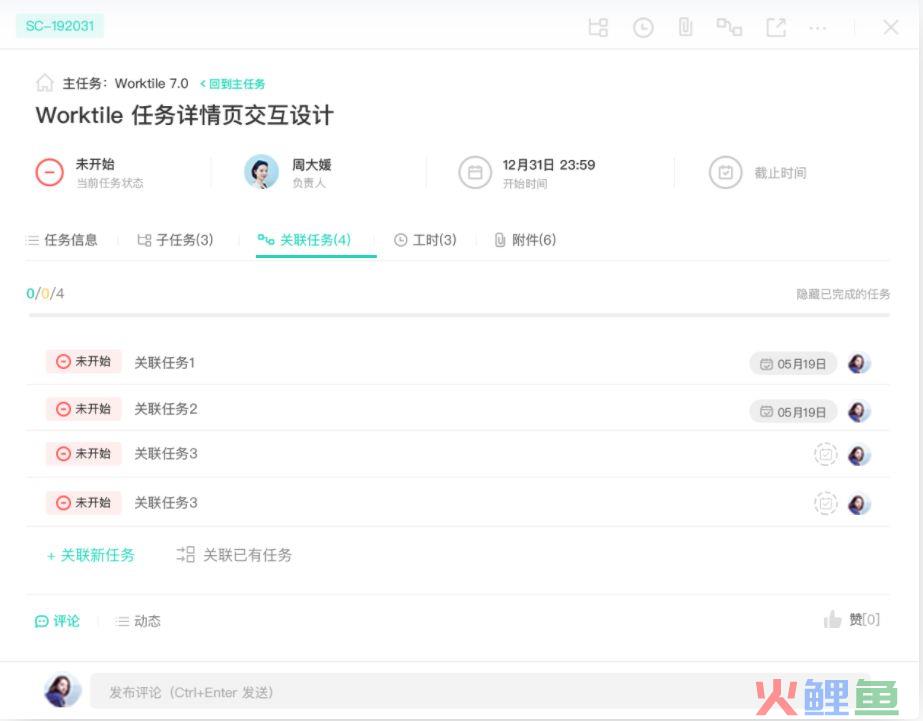Viewport: 923px width, 721px height.
Task: Click the assignee 周大媛 avatar
Action: pyautogui.click(x=261, y=172)
